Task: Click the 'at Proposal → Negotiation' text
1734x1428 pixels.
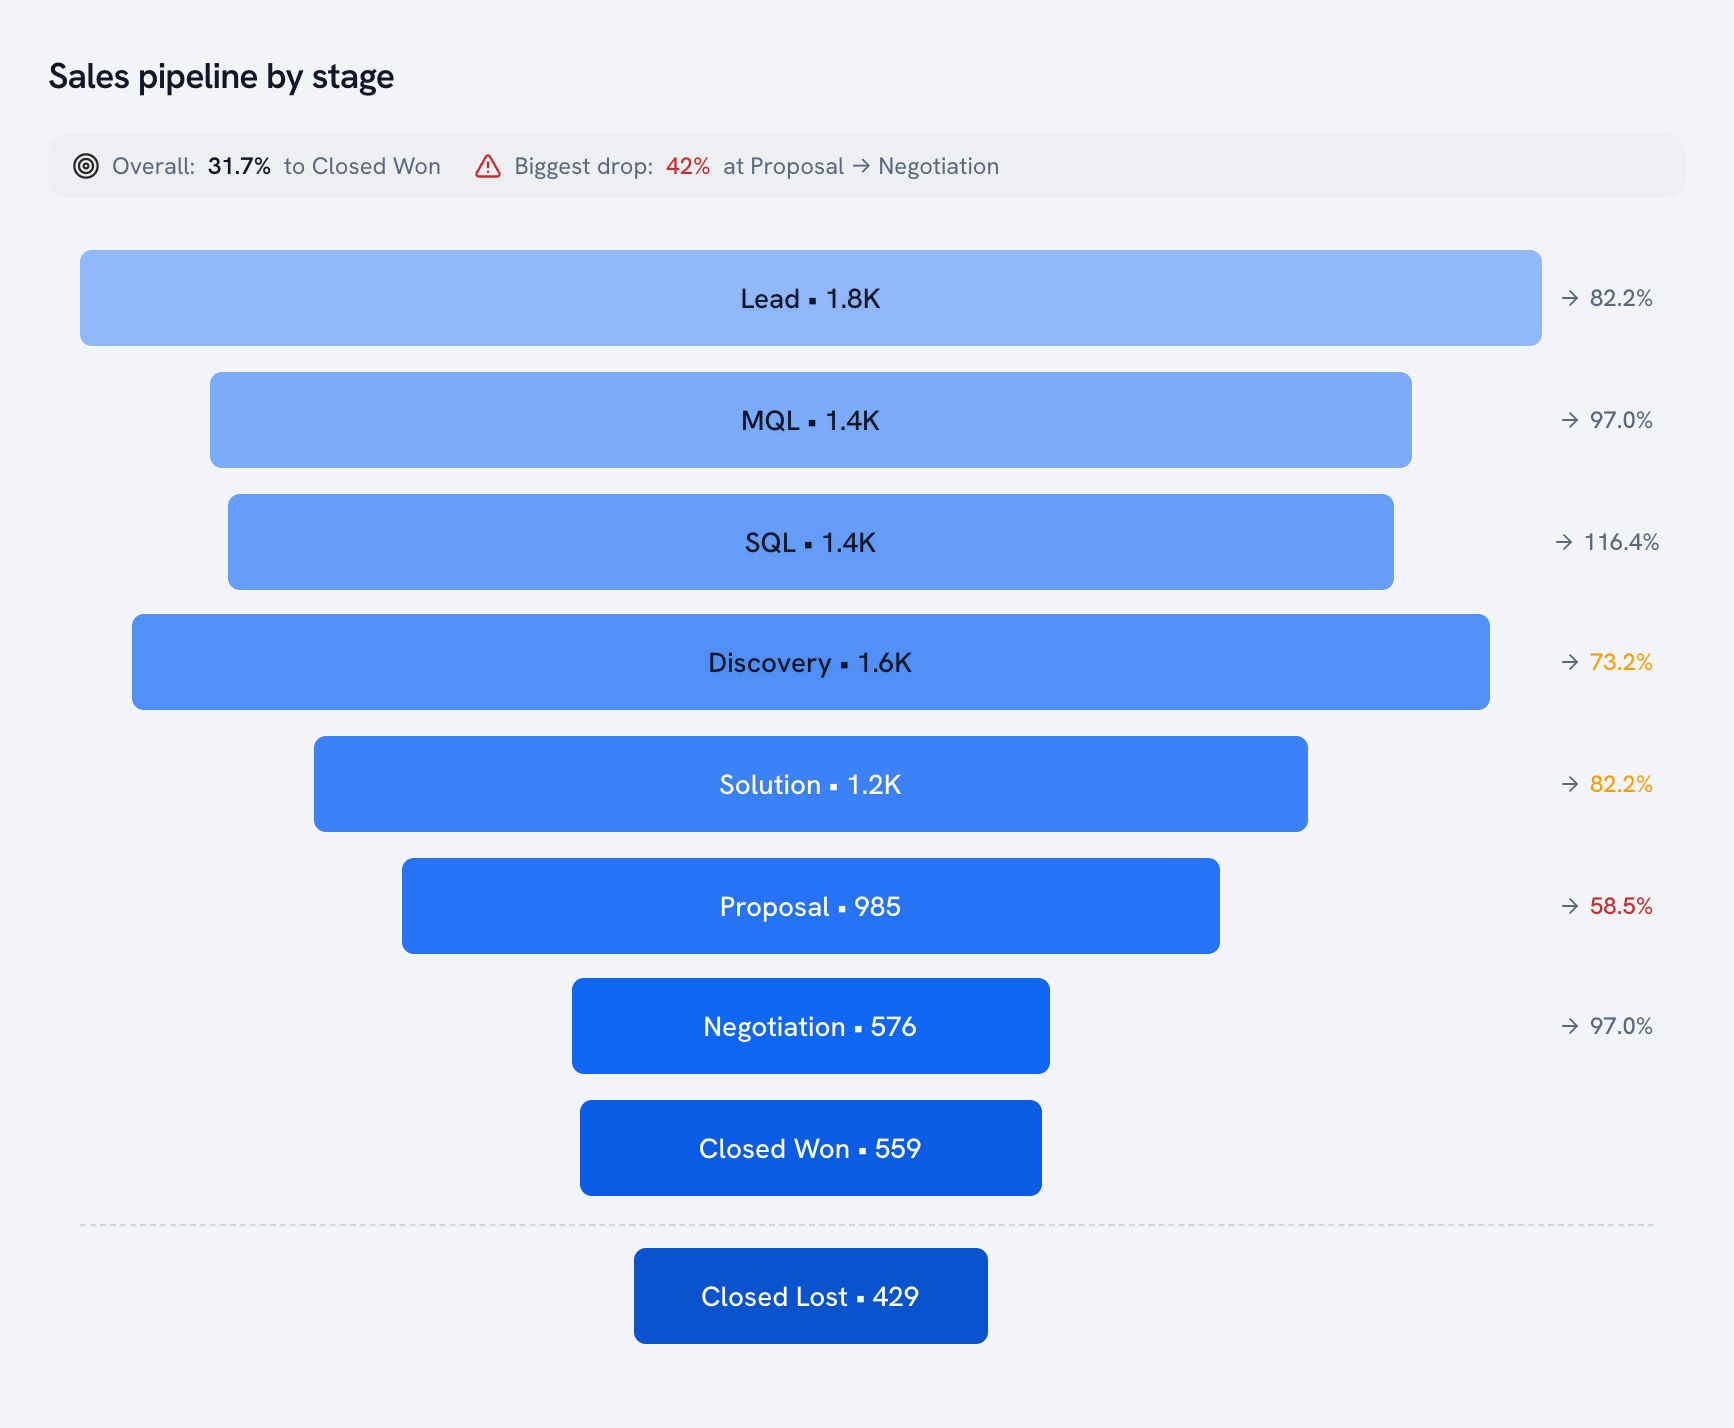Action: 861,166
